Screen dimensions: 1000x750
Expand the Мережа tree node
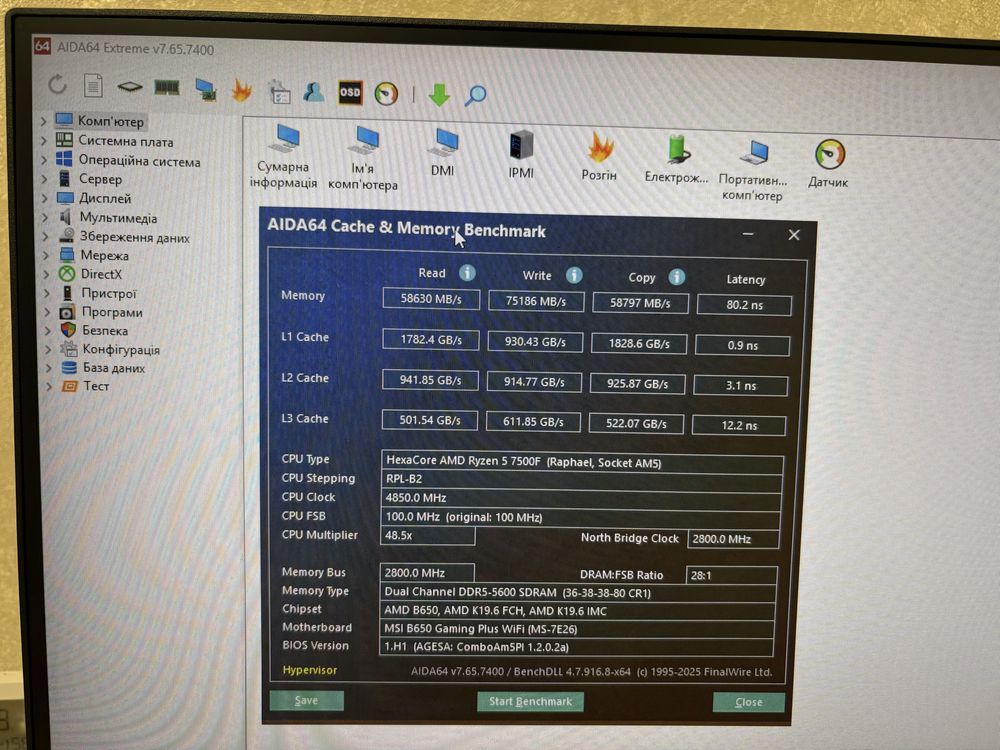pyautogui.click(x=46, y=255)
